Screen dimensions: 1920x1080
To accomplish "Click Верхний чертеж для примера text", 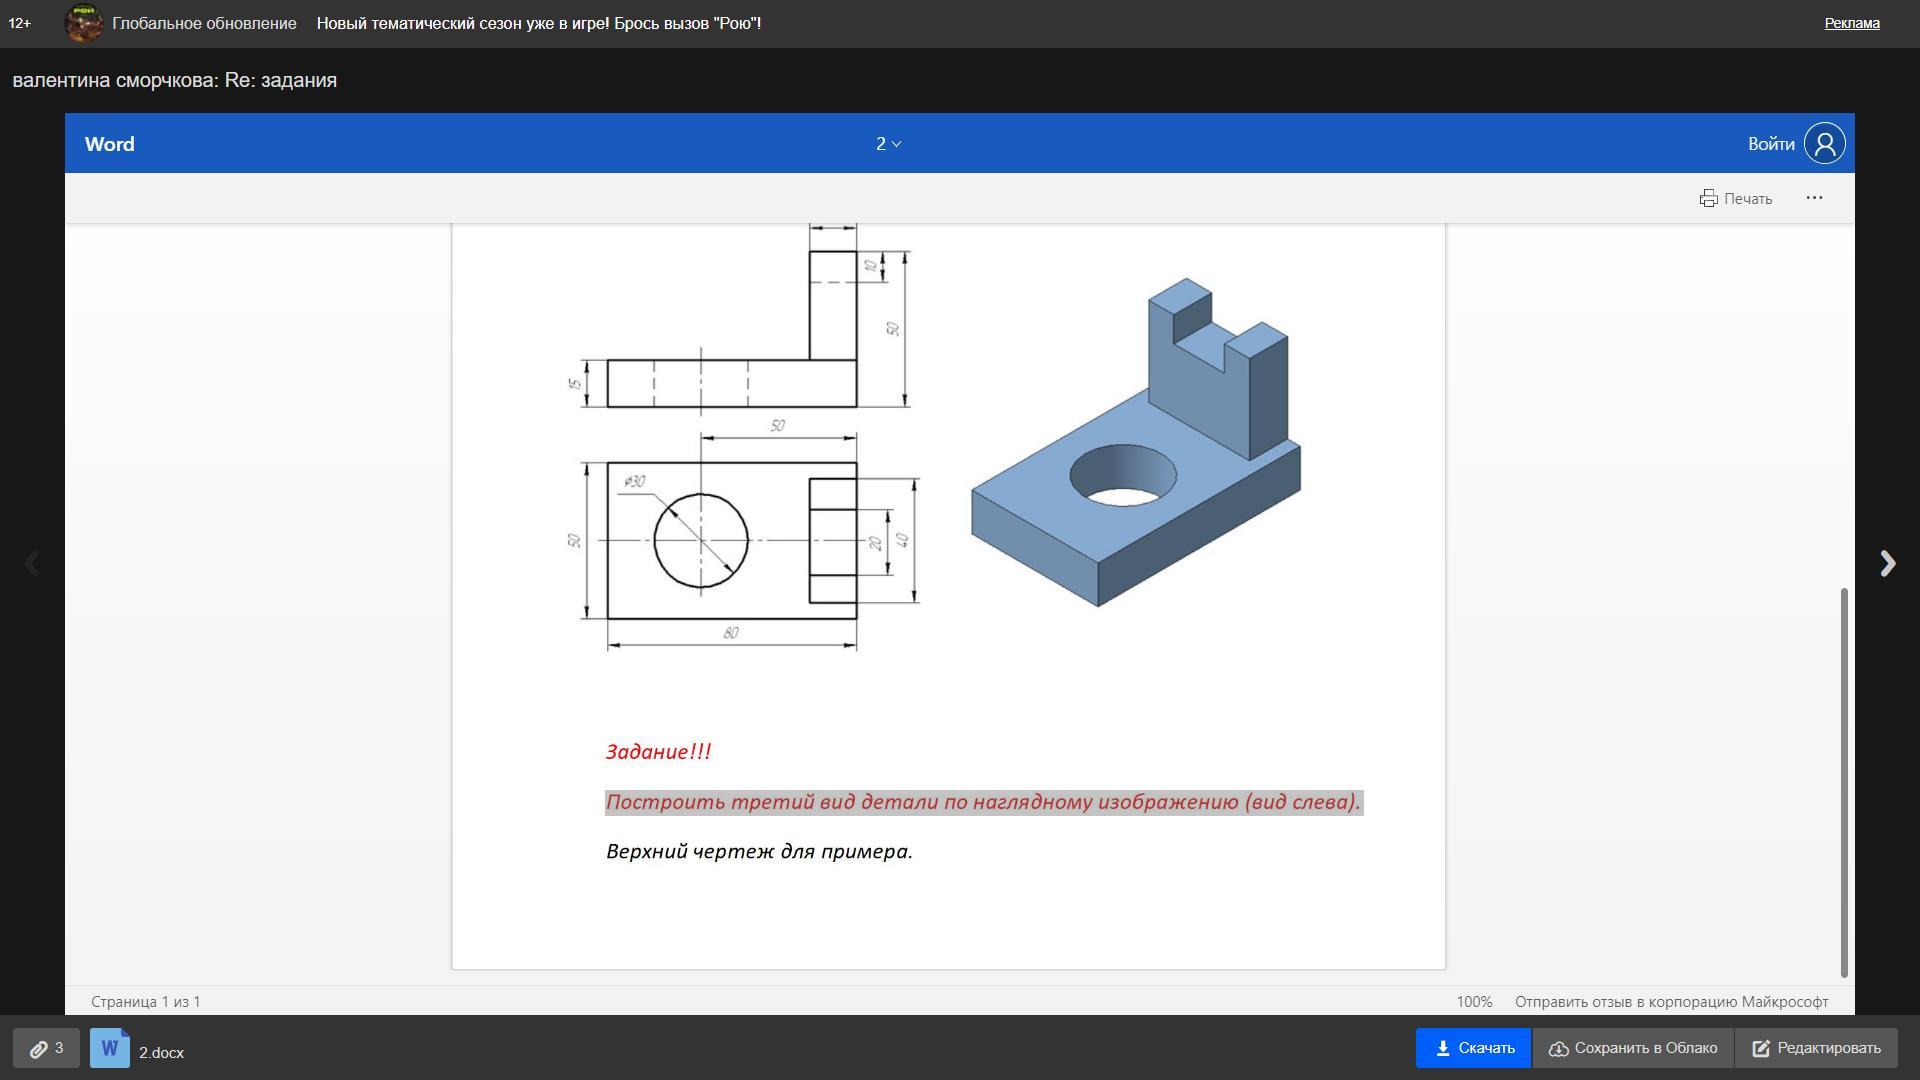I will coord(759,852).
